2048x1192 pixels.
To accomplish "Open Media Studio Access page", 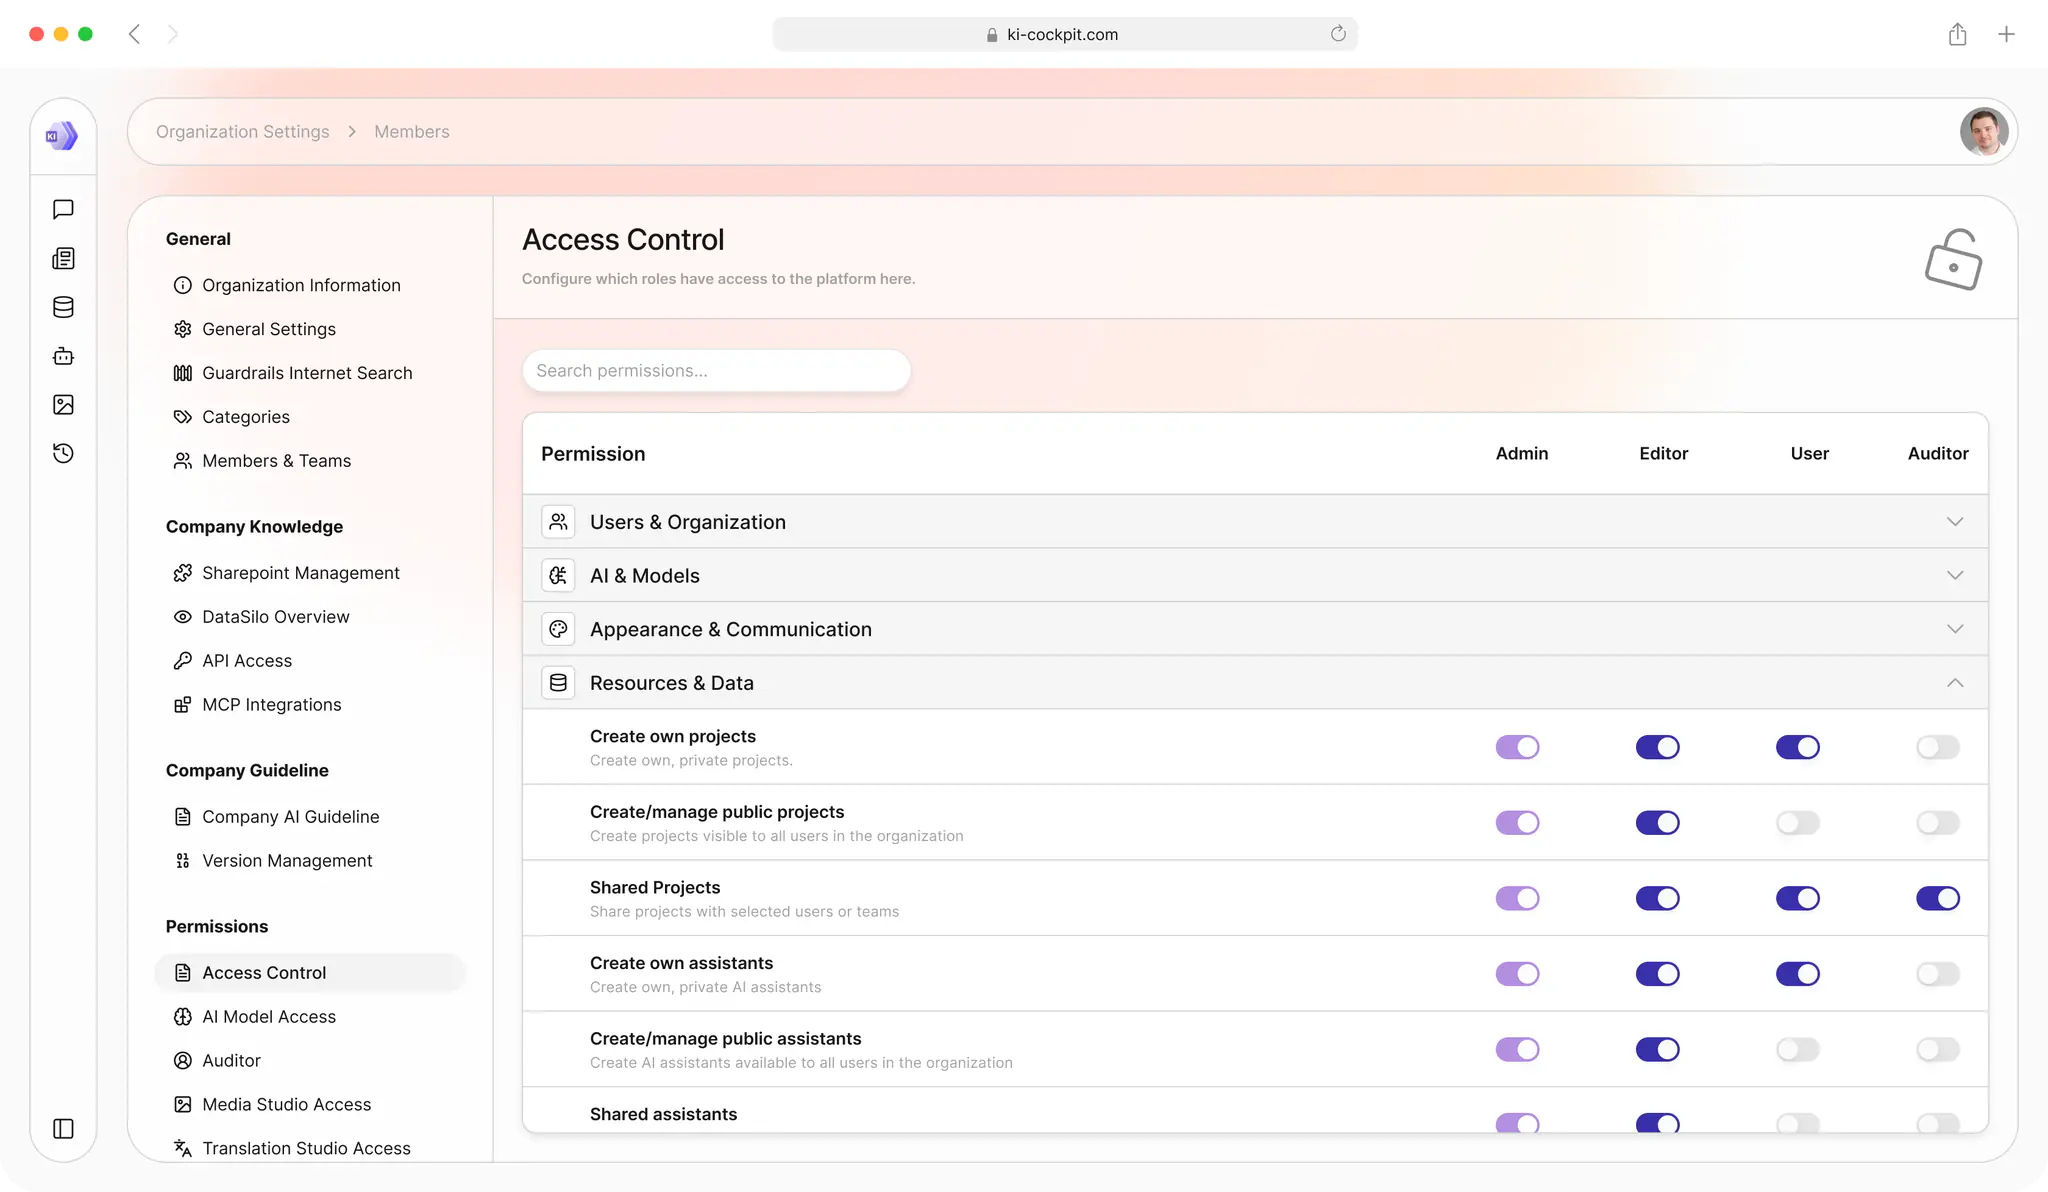I will pos(272,1105).
